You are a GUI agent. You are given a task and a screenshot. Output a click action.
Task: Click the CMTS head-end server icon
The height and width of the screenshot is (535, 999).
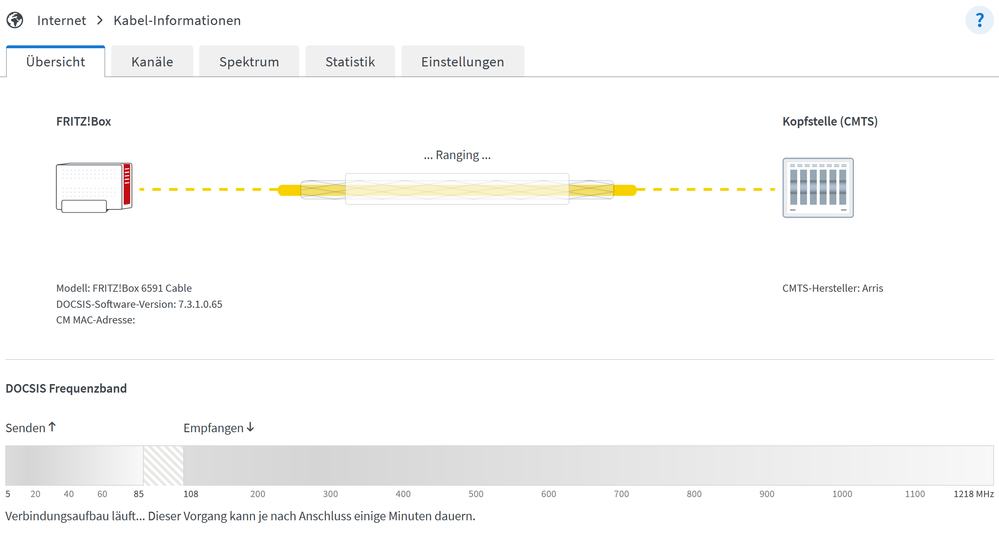817,188
